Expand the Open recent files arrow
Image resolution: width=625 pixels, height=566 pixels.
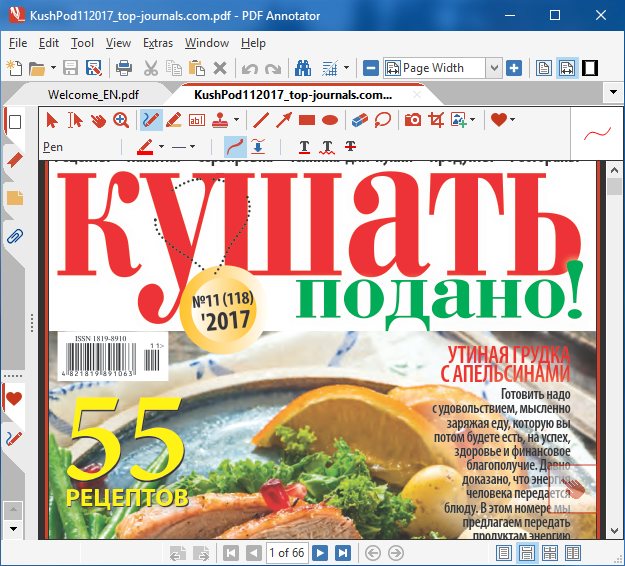53,68
